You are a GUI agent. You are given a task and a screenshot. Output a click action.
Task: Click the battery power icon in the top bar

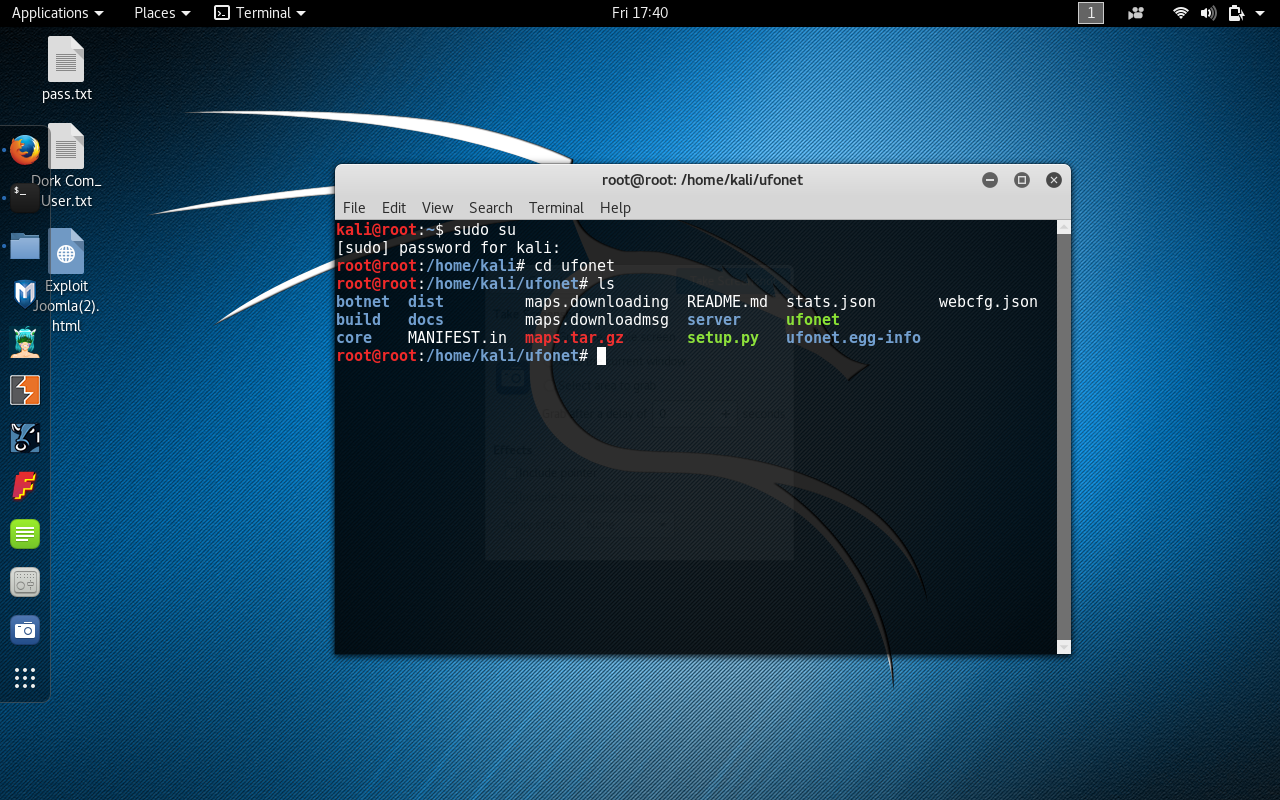pyautogui.click(x=1236, y=13)
